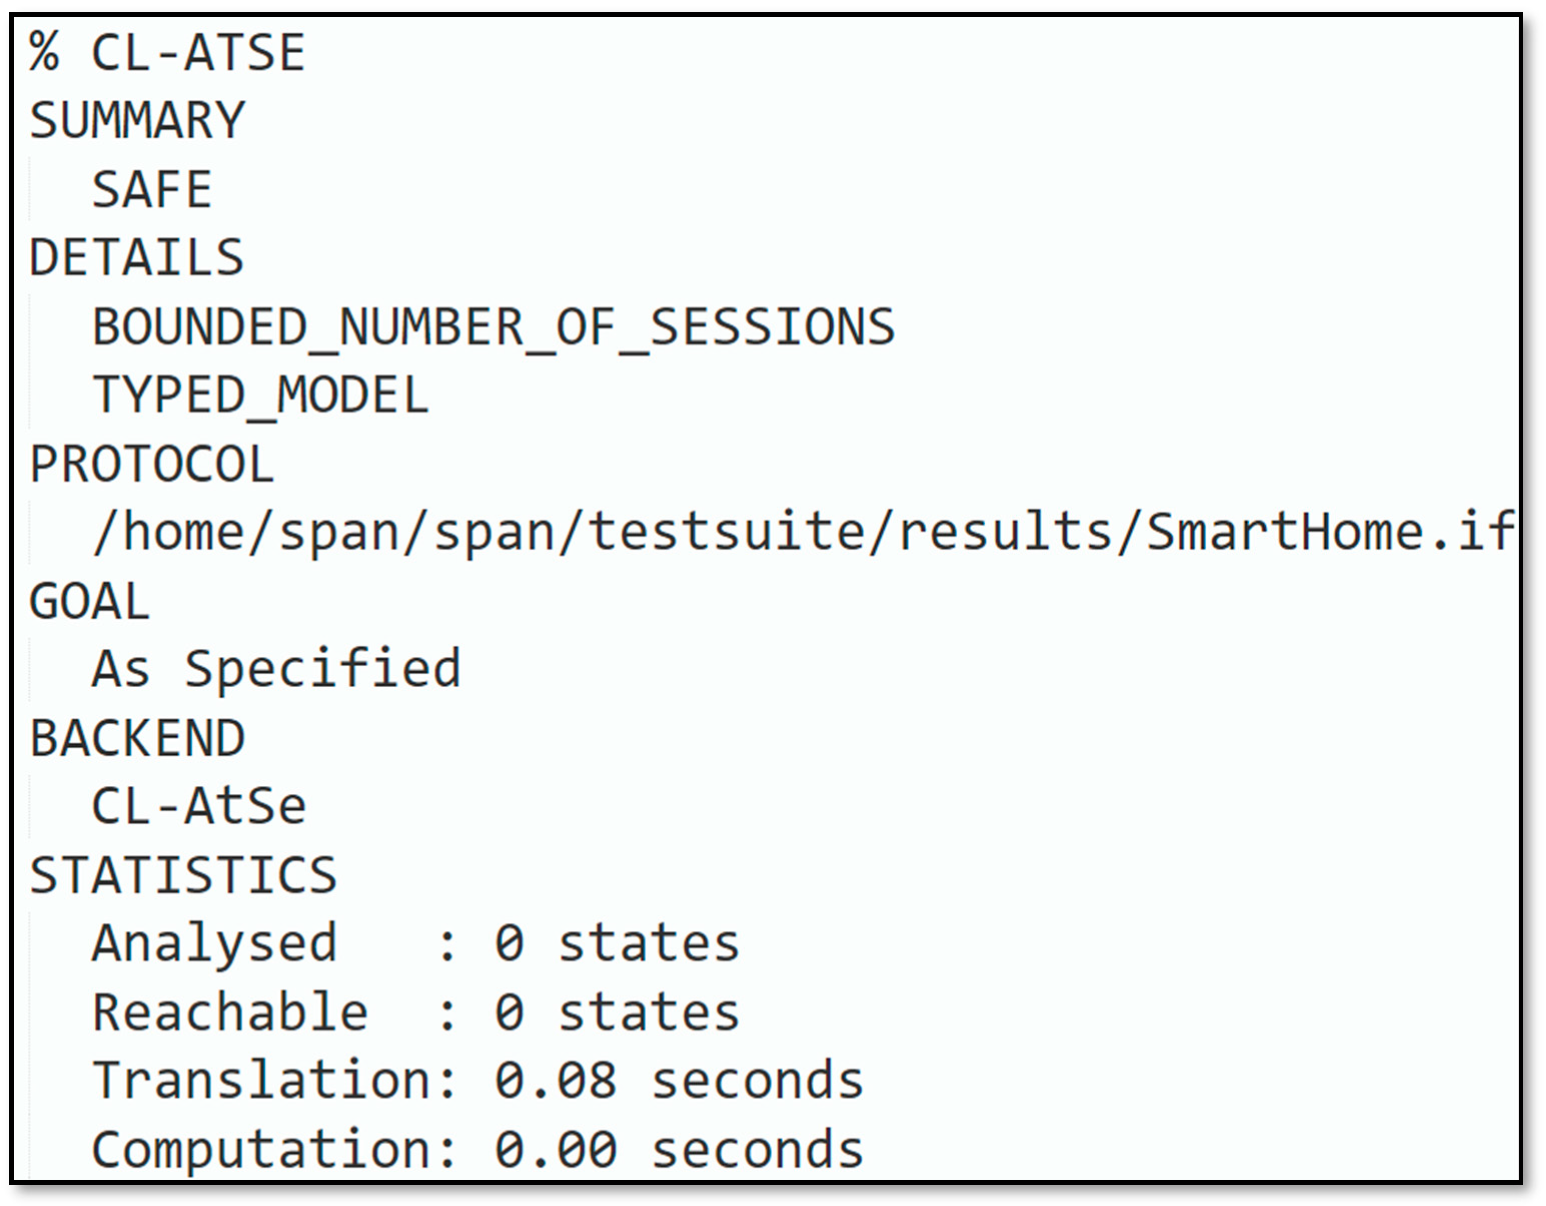Screen dimensions: 1546x1206
Task: Select the 0.00 seconds computation time
Action: pos(678,1150)
